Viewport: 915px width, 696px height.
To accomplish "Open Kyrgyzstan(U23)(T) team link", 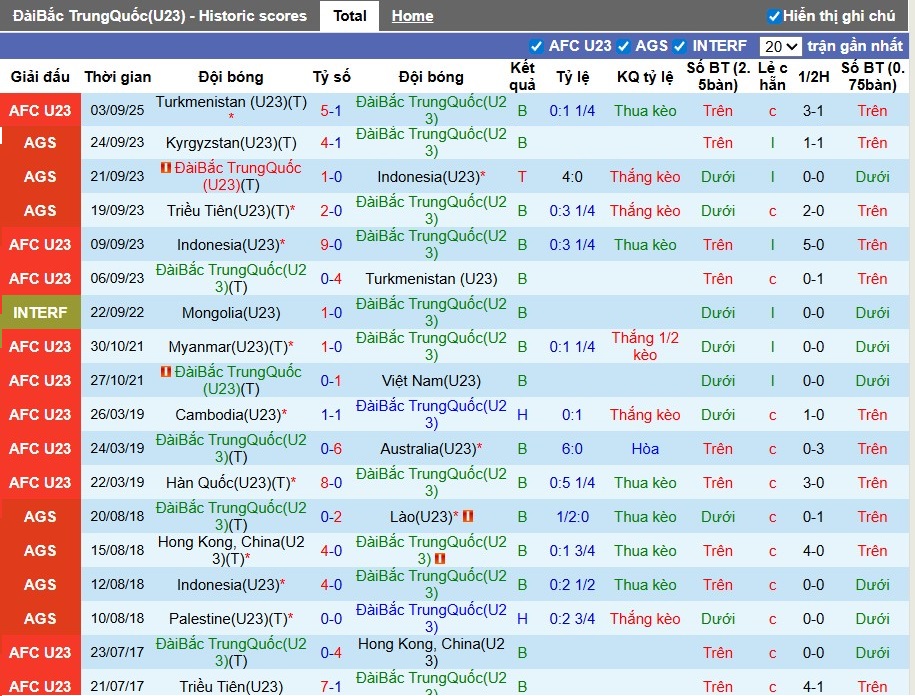I will [231, 143].
